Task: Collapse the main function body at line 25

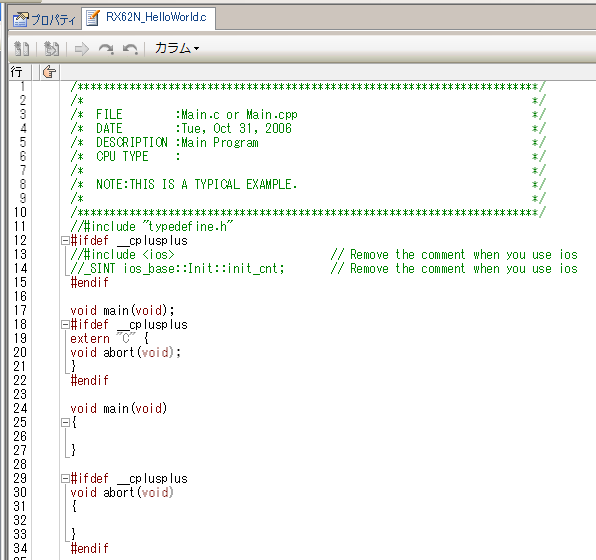Action: coord(65,422)
